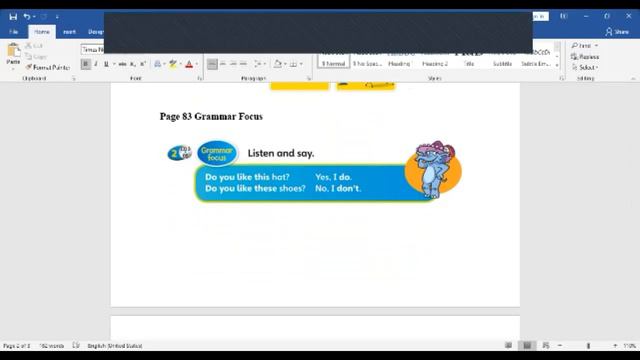Image resolution: width=640 pixels, height=360 pixels.
Task: Open the Paragraph dialog launcher
Action: (309, 78)
